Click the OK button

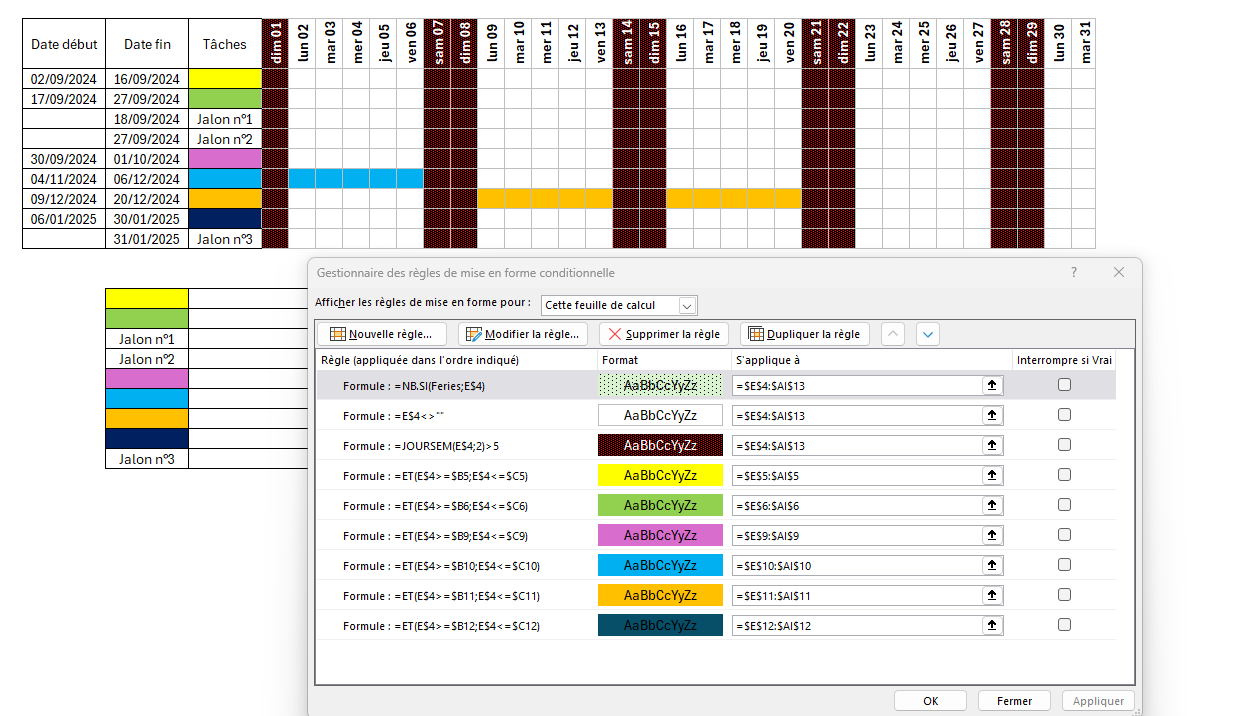point(930,701)
